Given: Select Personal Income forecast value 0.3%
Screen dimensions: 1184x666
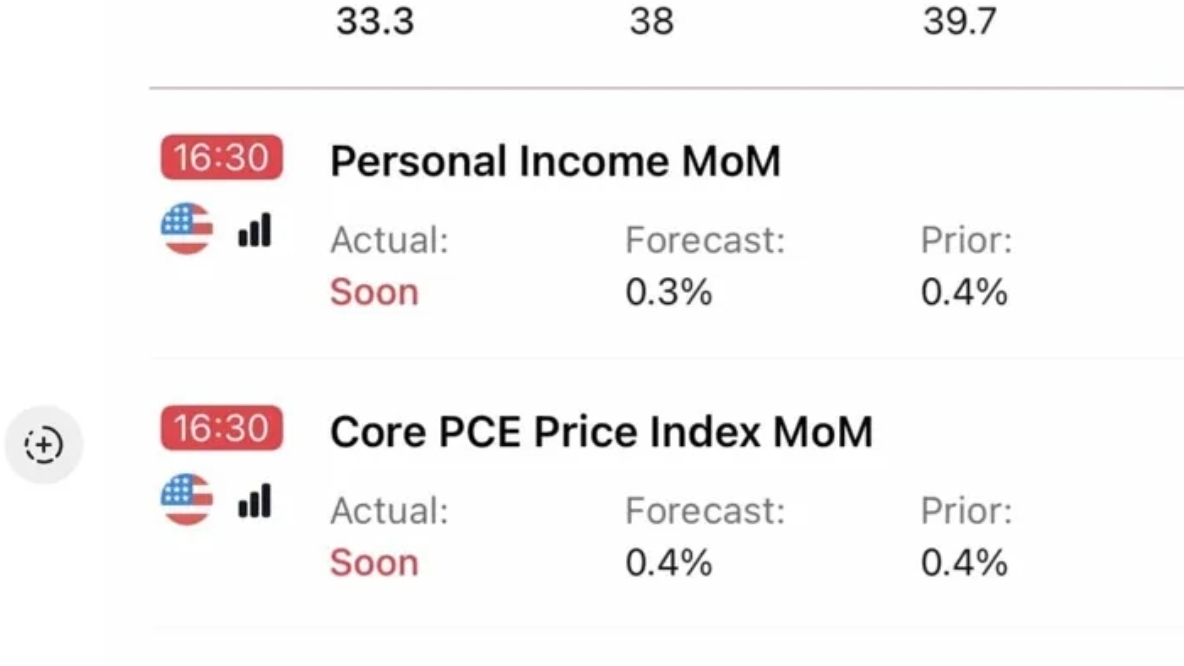Looking at the screenshot, I should pyautogui.click(x=668, y=293).
